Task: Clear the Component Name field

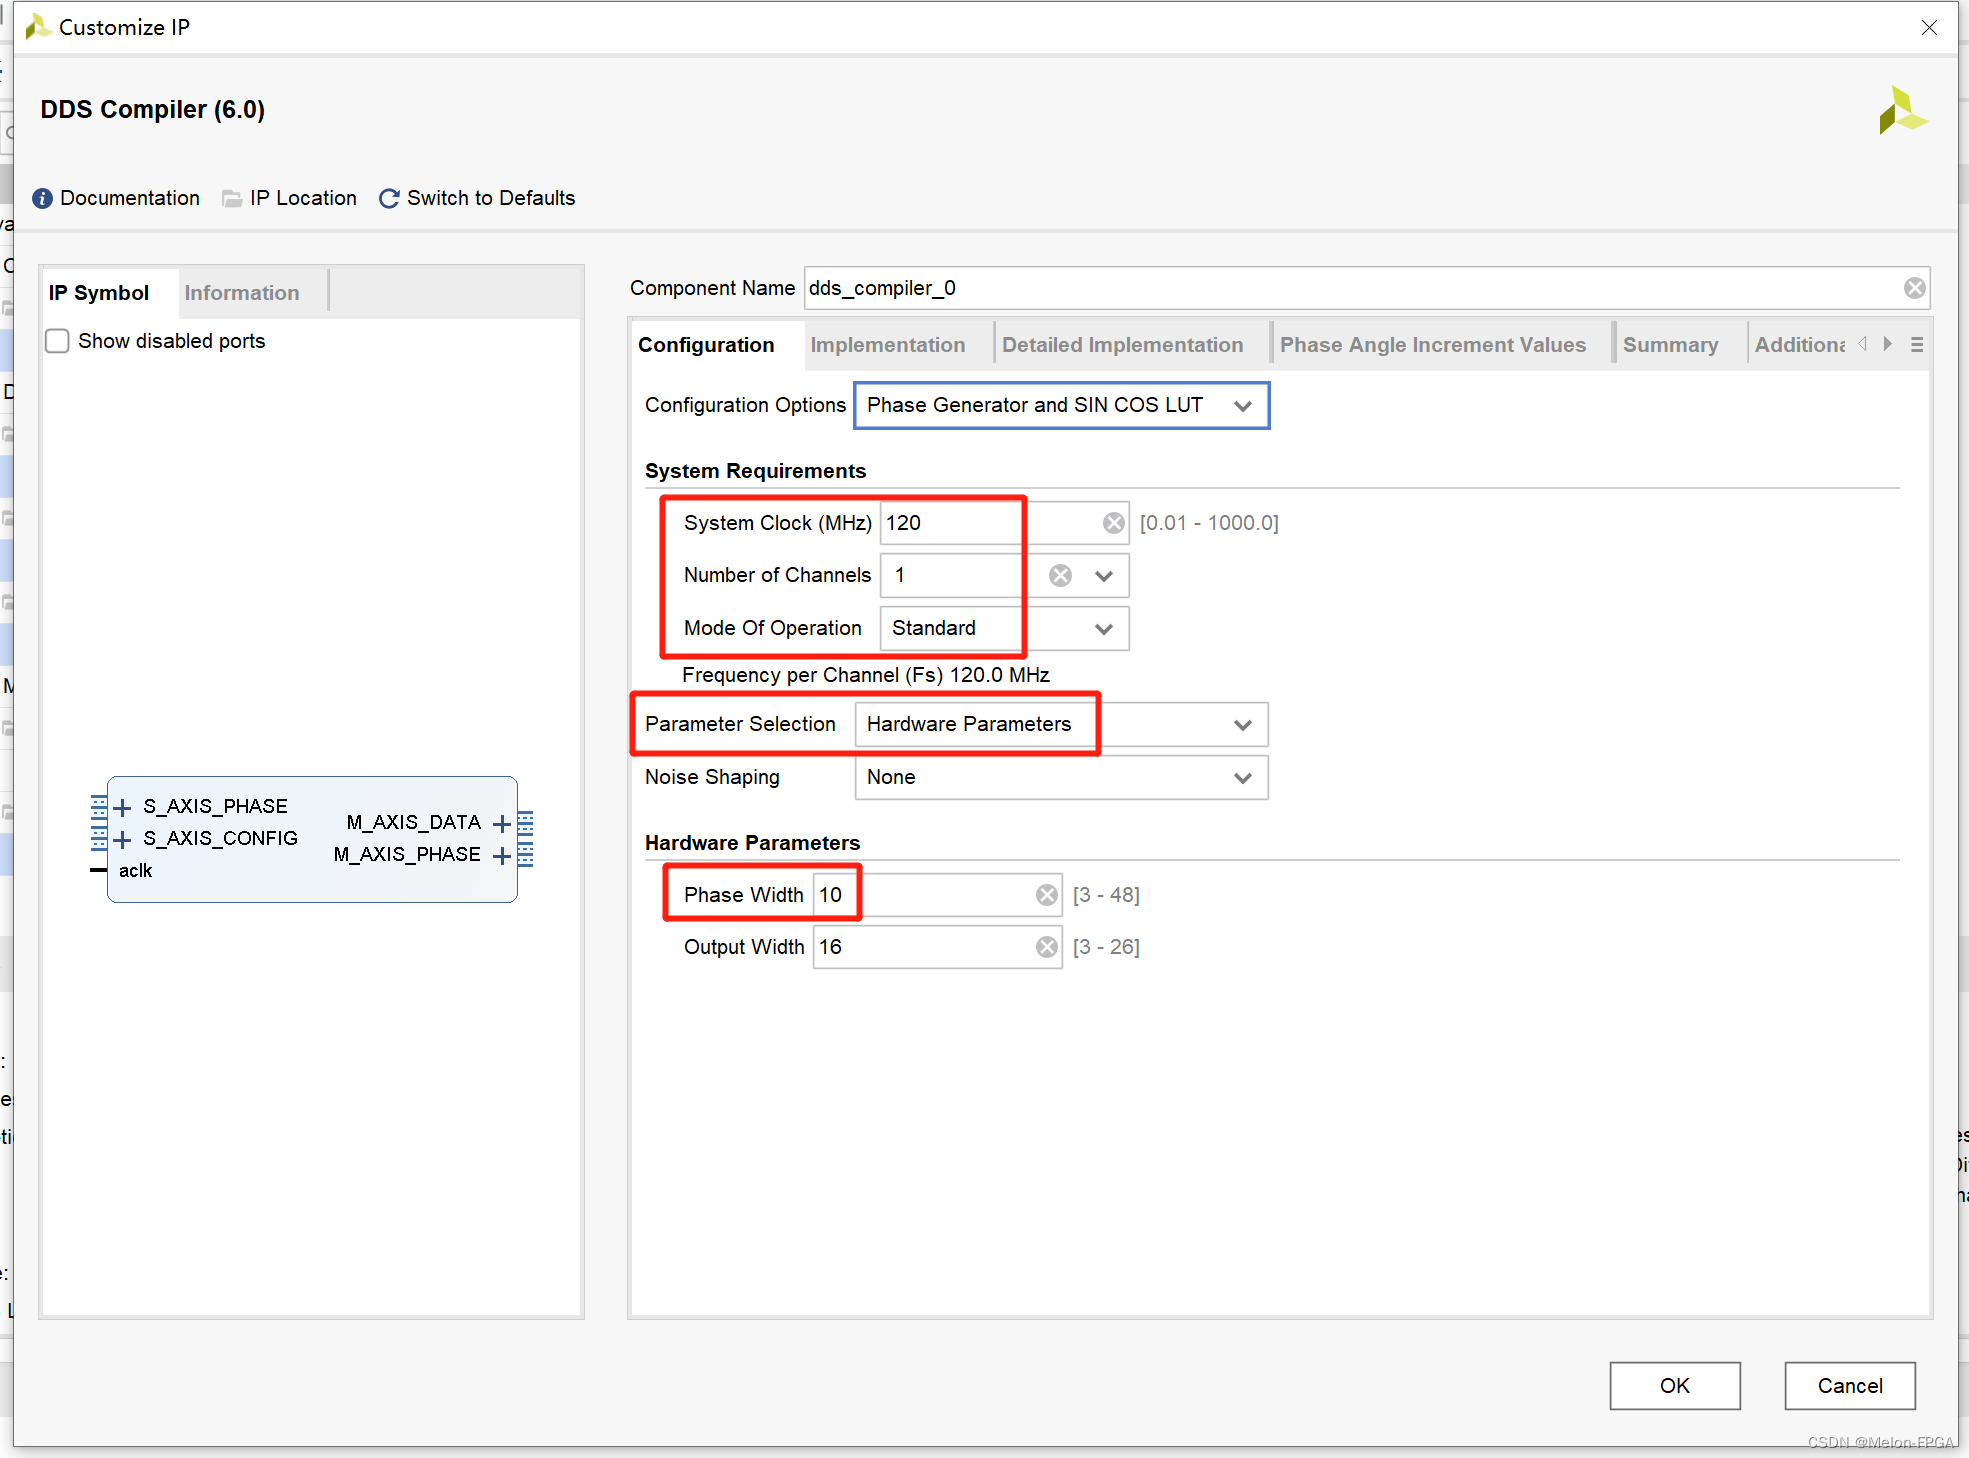Action: pyautogui.click(x=1914, y=289)
